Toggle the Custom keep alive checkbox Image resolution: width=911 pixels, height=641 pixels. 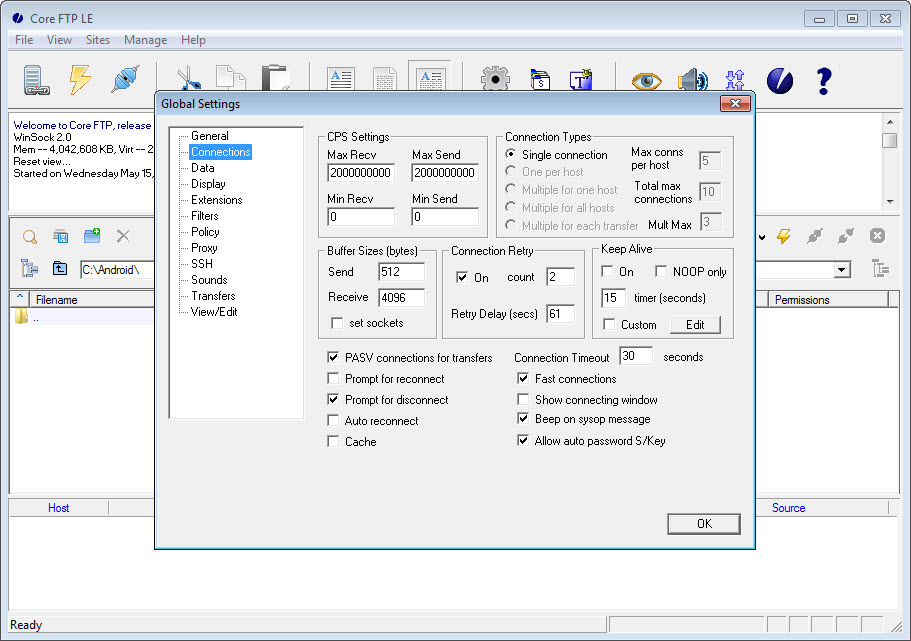[x=609, y=324]
